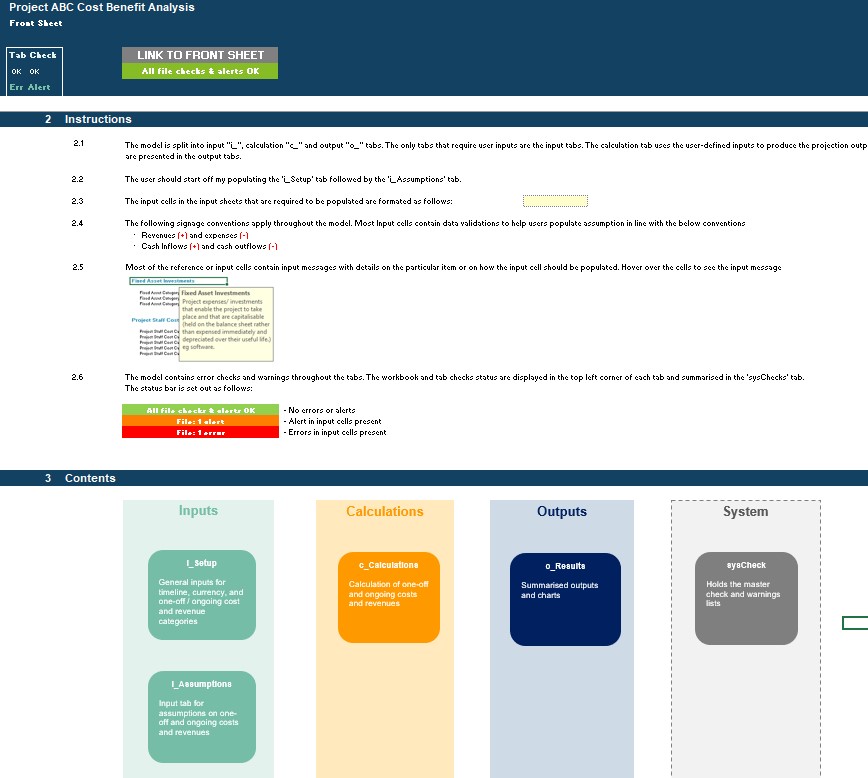Click the orange 'File: 1 alert' status bar
The width and height of the screenshot is (868, 778).
coord(200,421)
